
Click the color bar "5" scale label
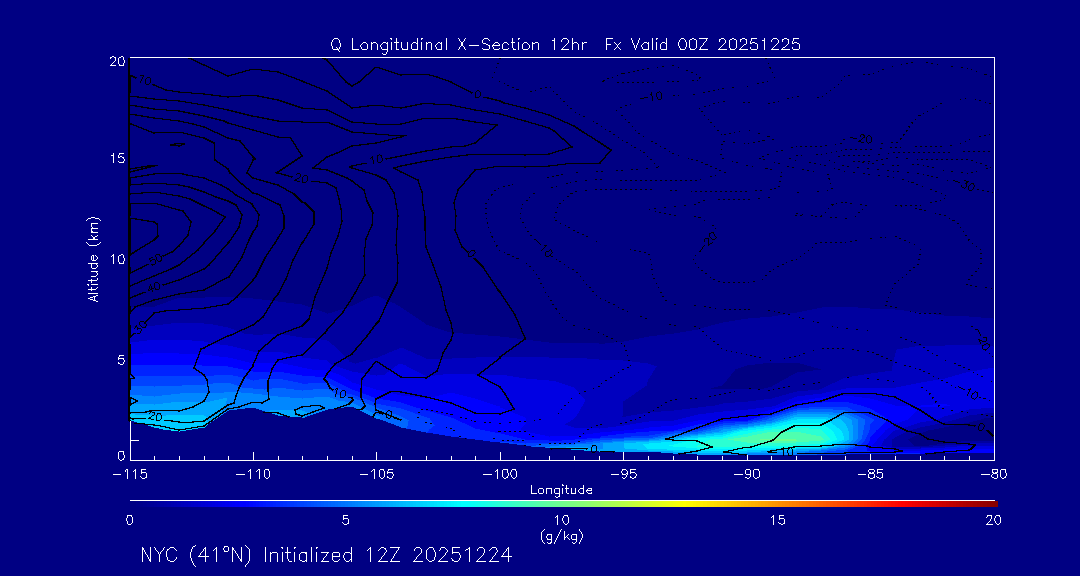click(x=346, y=521)
